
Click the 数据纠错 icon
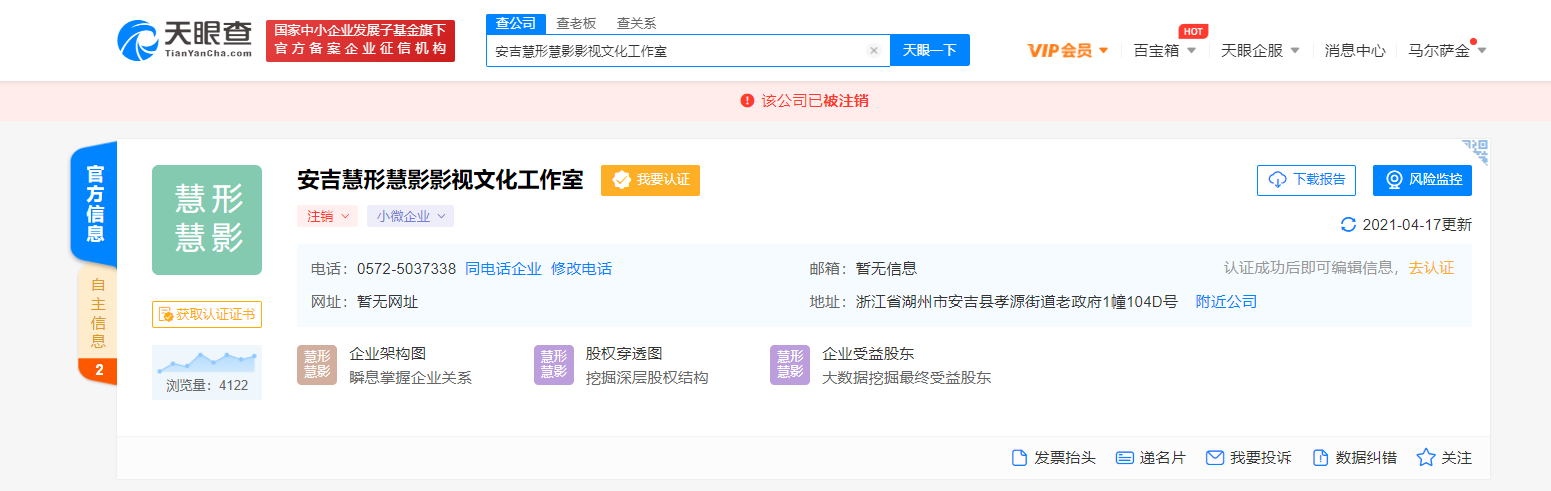(1320, 458)
